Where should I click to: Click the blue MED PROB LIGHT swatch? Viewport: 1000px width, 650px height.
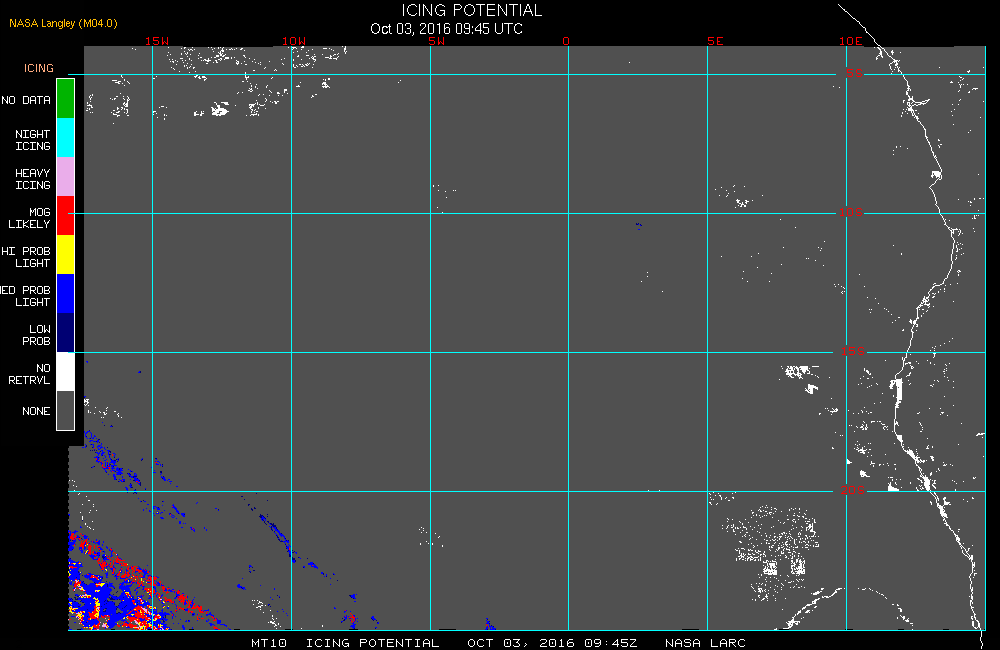coord(66,293)
